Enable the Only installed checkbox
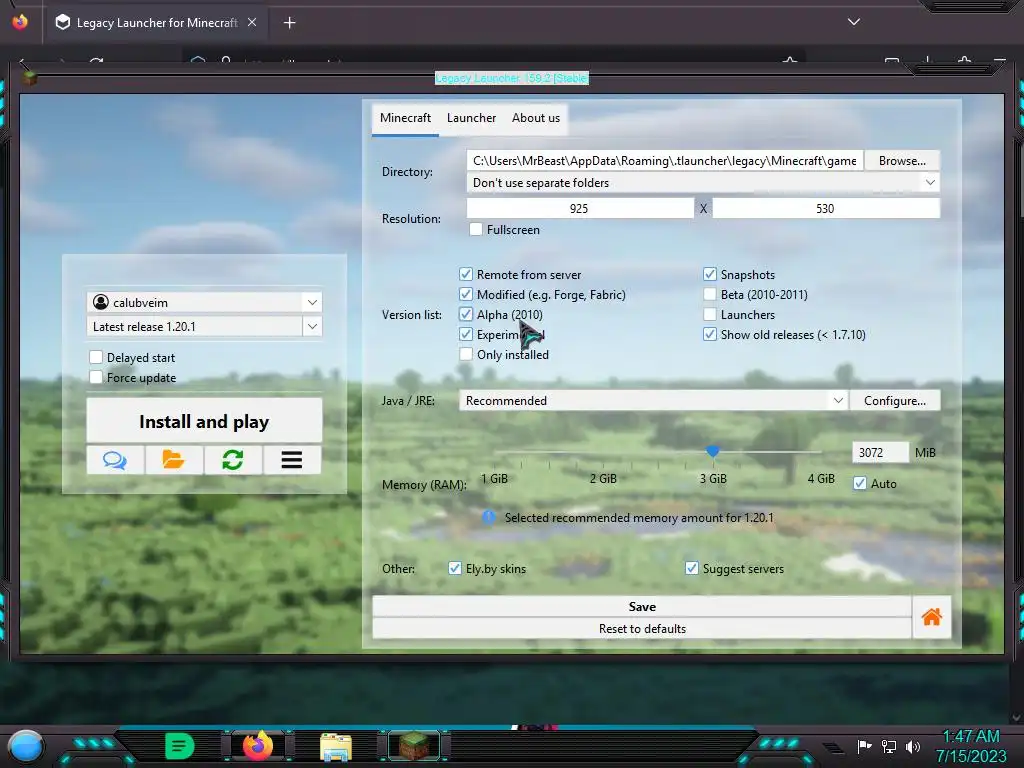The height and width of the screenshot is (768, 1024). 466,354
